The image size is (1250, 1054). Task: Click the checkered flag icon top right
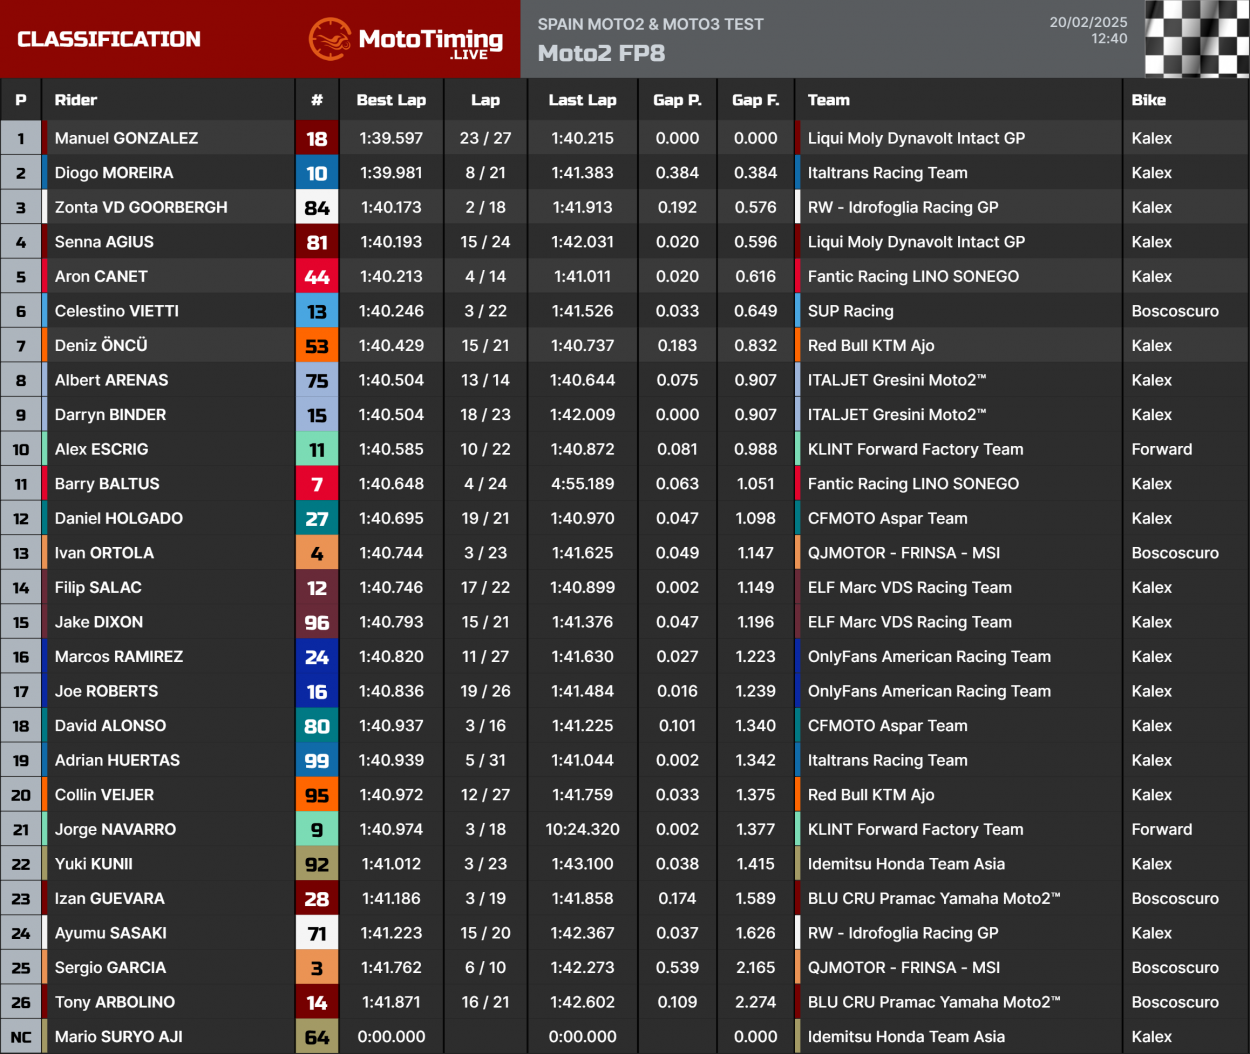[x=1196, y=40]
